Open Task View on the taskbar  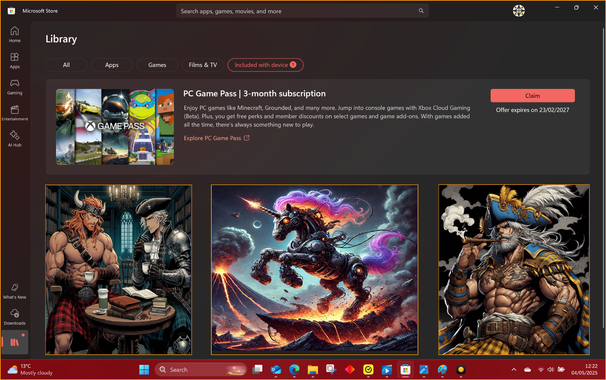[x=257, y=370]
